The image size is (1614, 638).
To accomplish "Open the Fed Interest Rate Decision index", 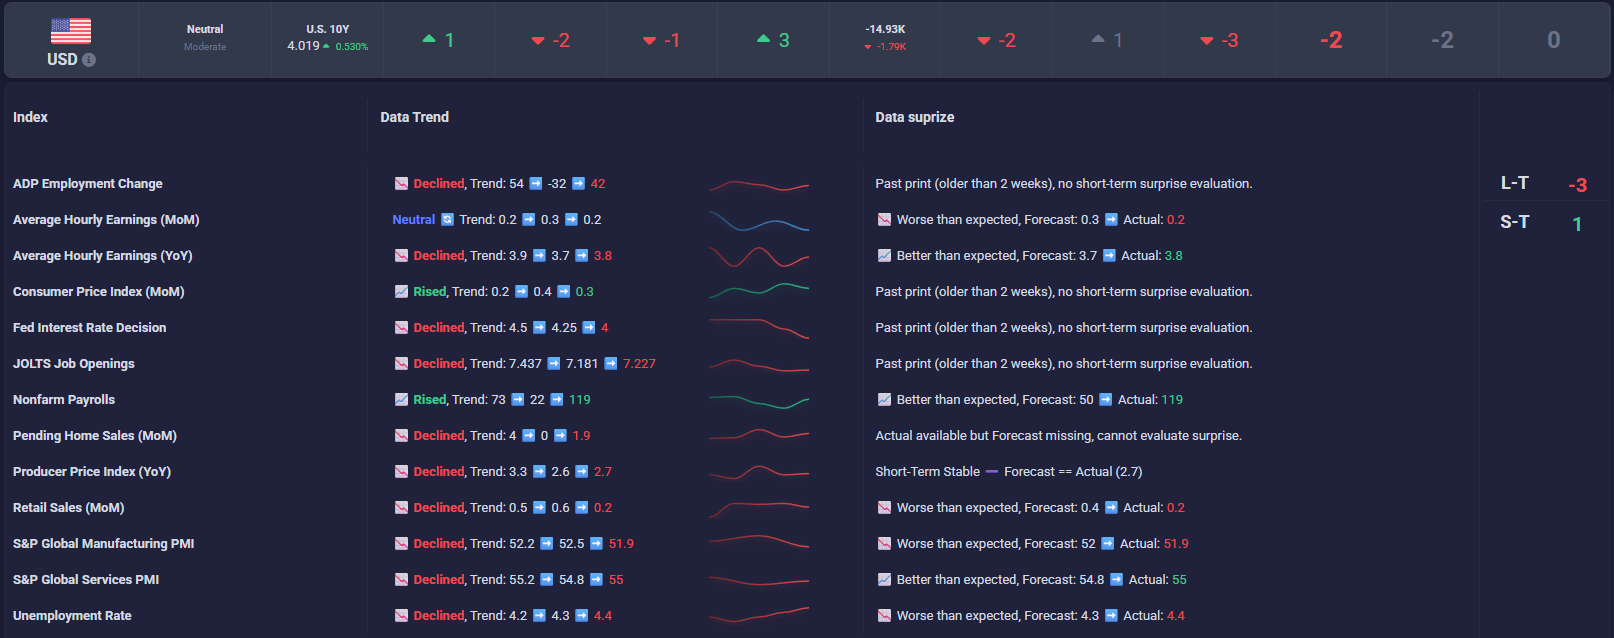I will pyautogui.click(x=89, y=328).
